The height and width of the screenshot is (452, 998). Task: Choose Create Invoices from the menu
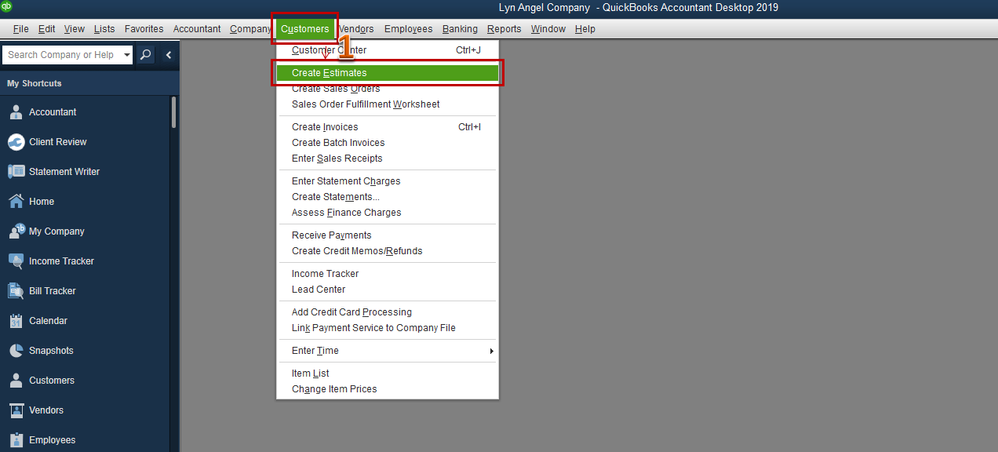388,127
